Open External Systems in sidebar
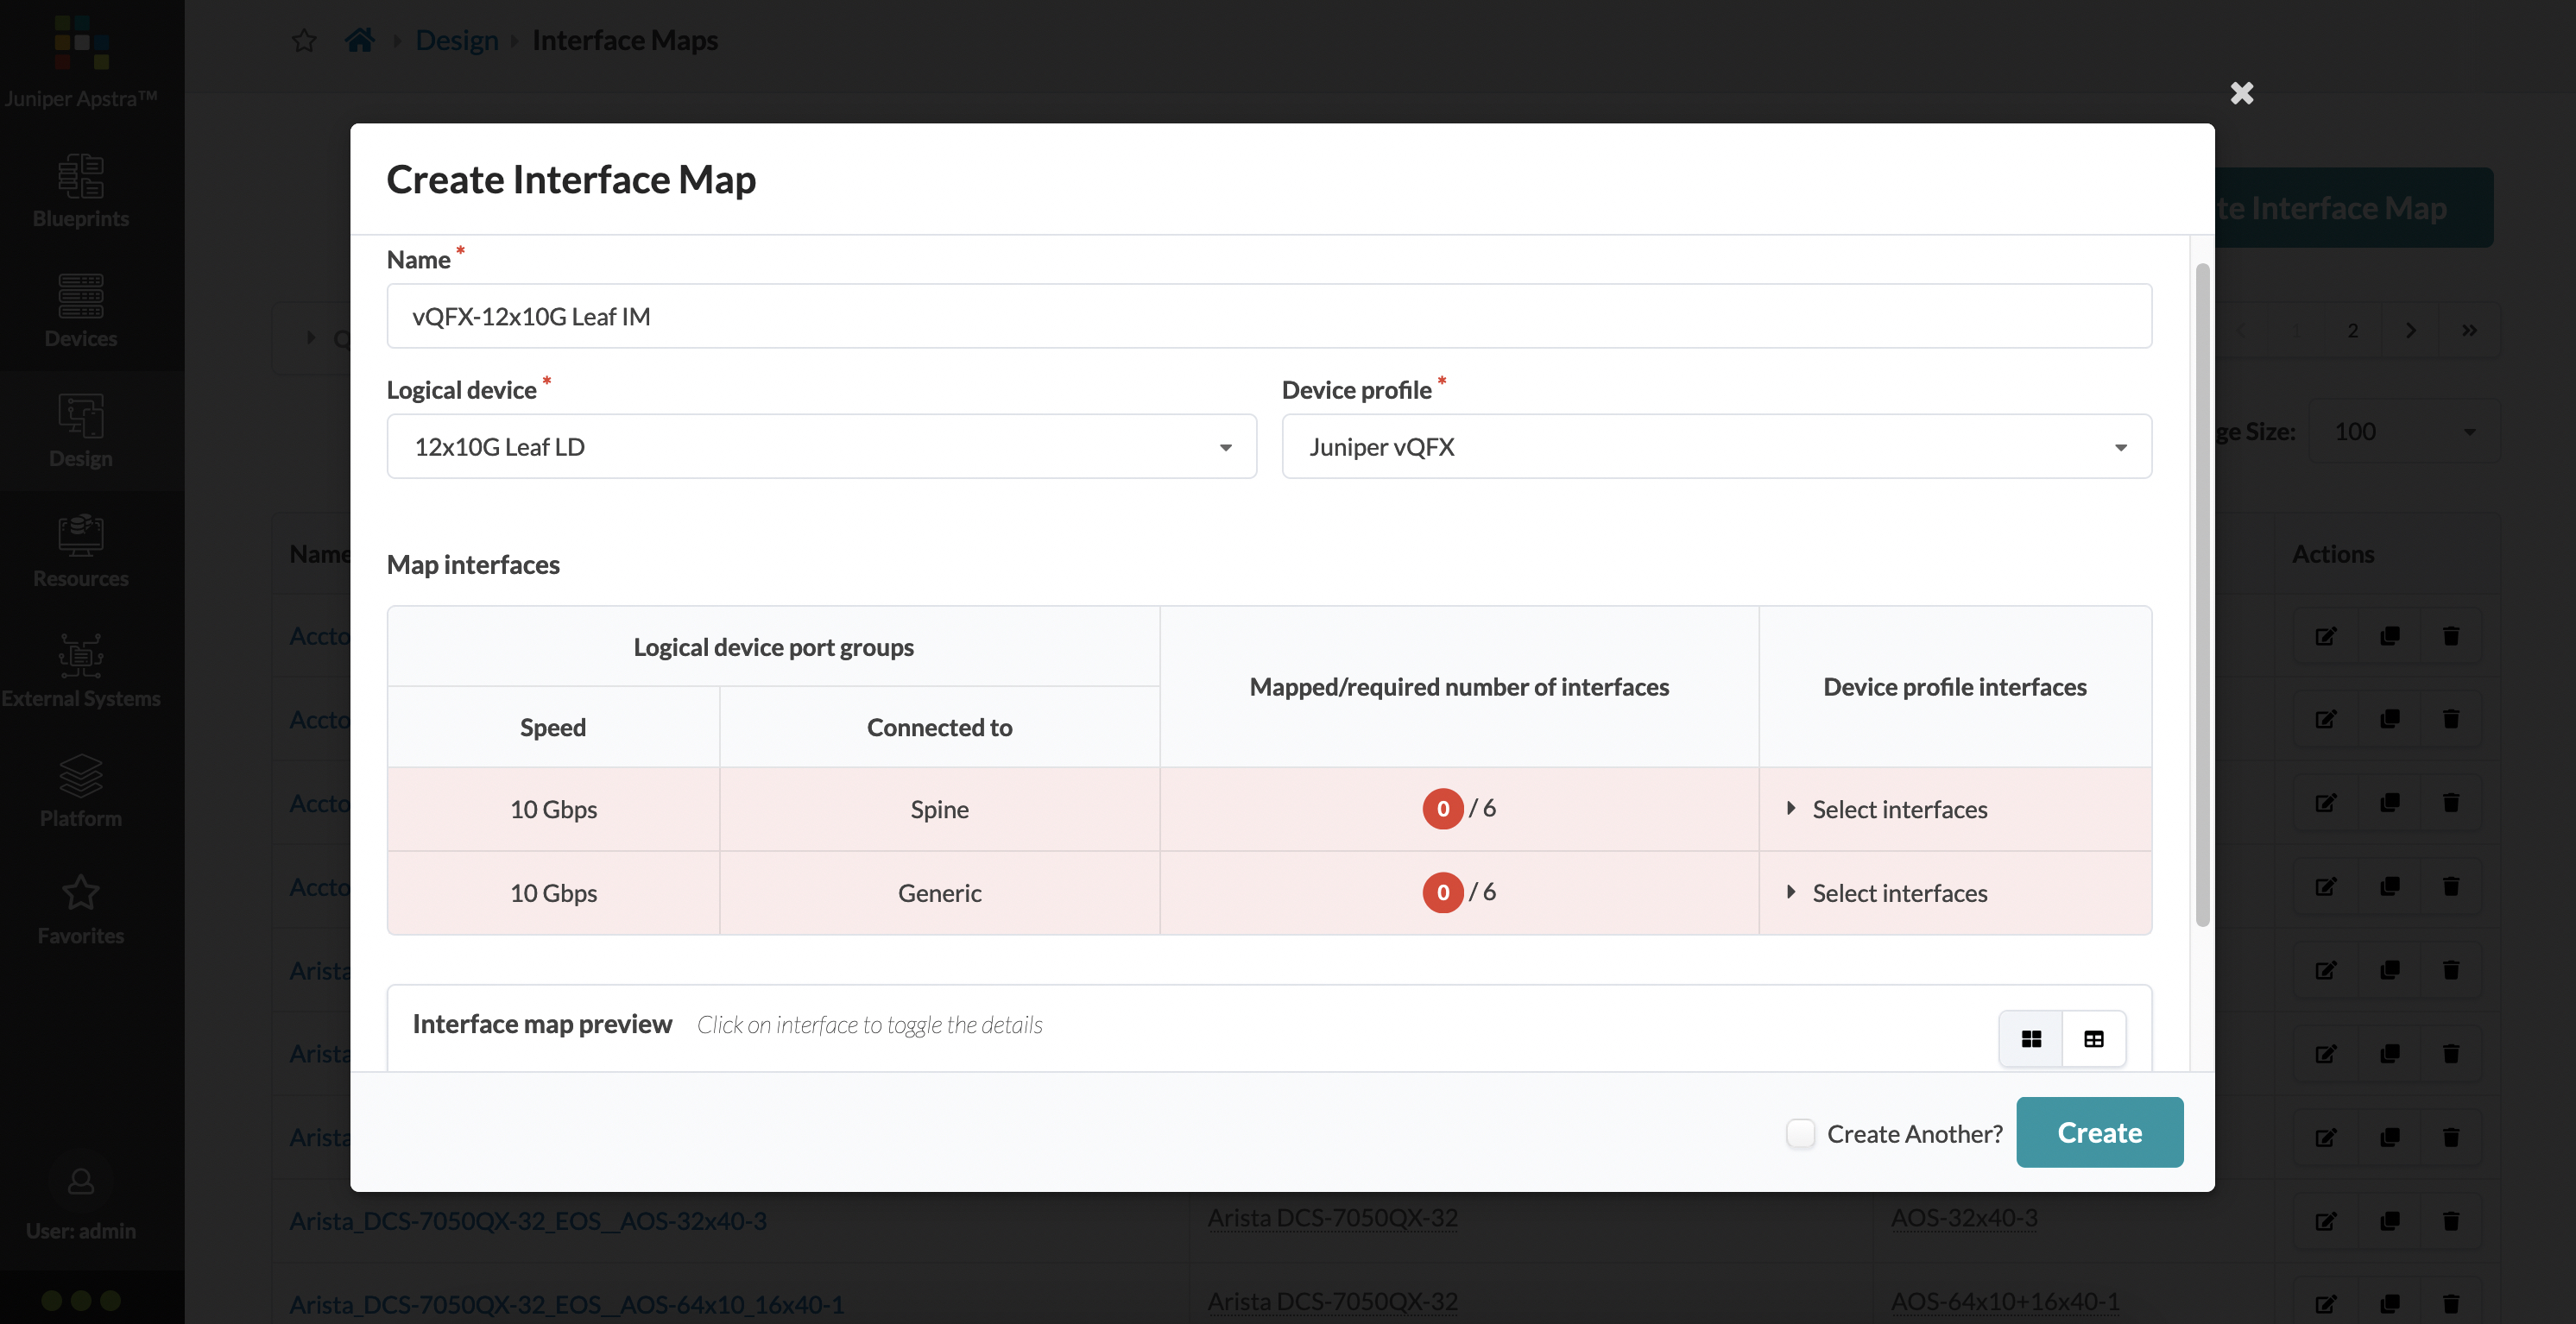 tap(81, 671)
